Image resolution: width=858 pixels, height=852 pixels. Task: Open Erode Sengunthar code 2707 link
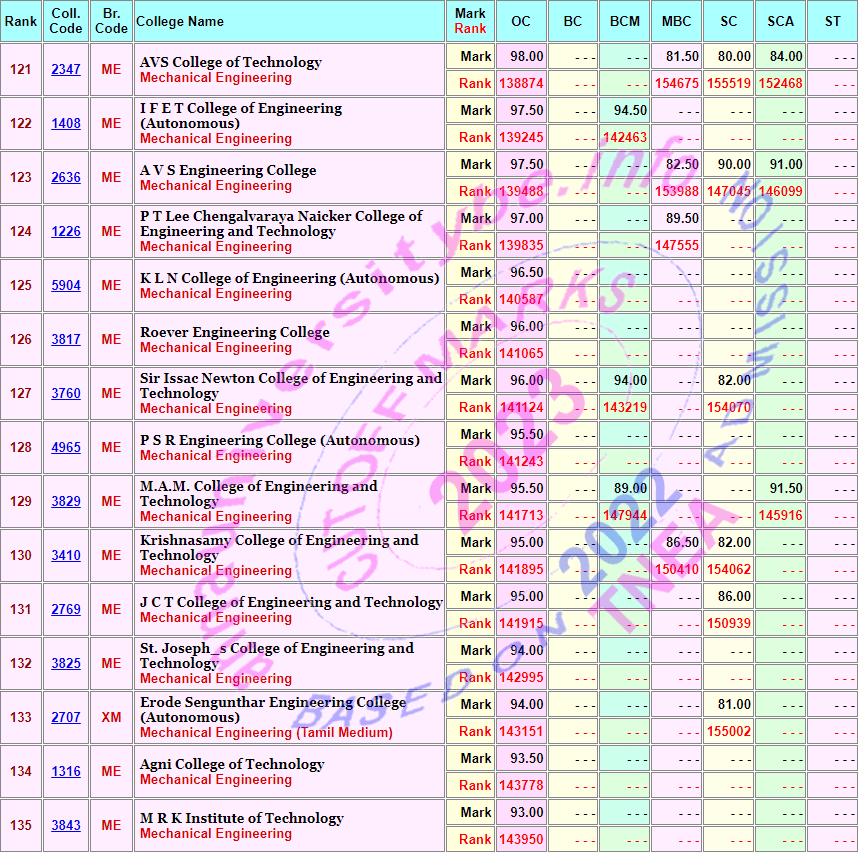click(x=66, y=718)
